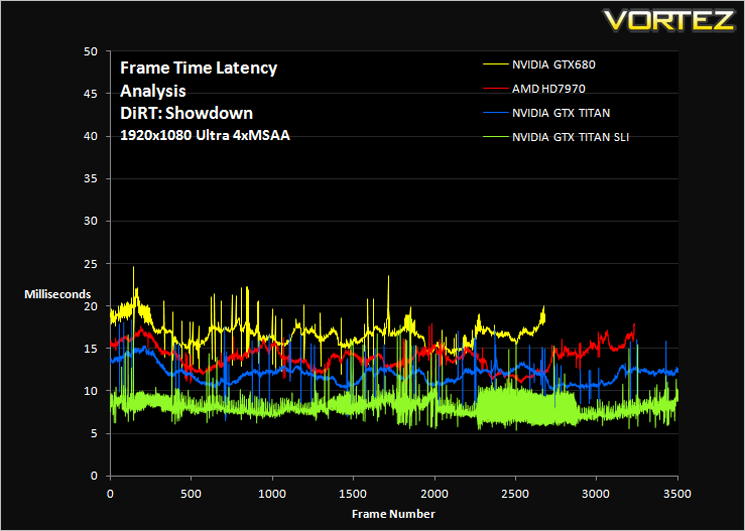Click the 2000 tick on the x-axis
Viewport: 745px width, 531px height.
434,493
